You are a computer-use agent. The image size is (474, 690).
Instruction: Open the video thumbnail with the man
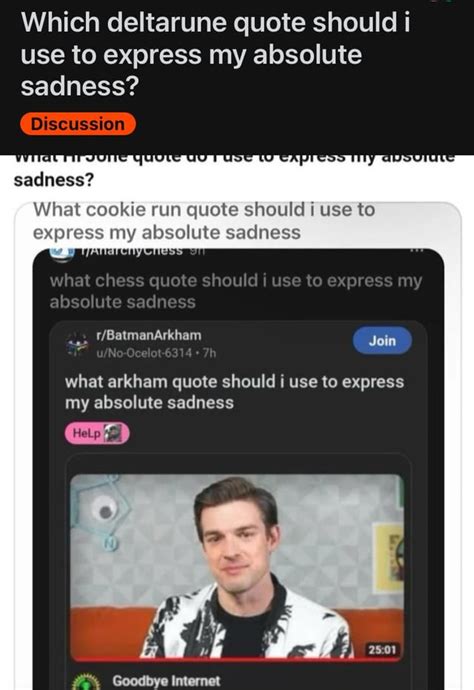point(237,566)
